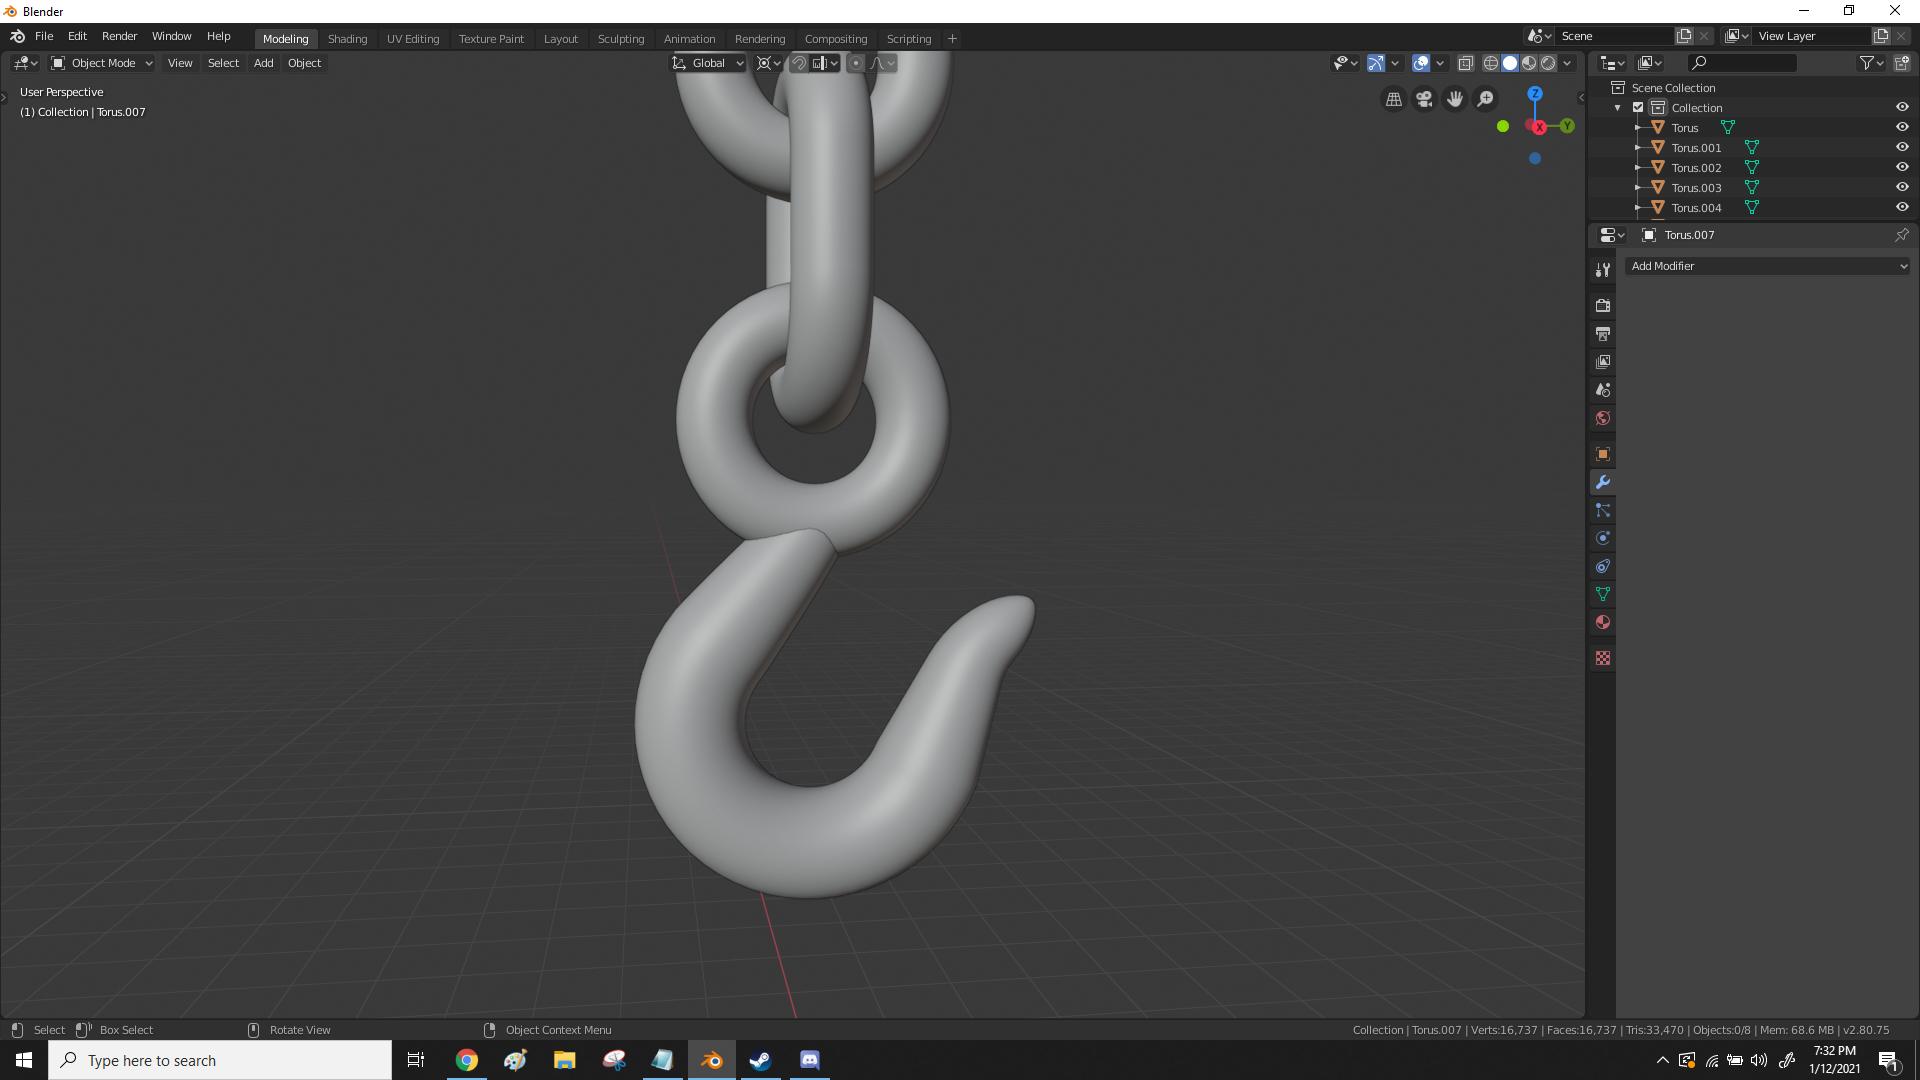
Task: Toggle the viewport overlays button
Action: point(1421,63)
